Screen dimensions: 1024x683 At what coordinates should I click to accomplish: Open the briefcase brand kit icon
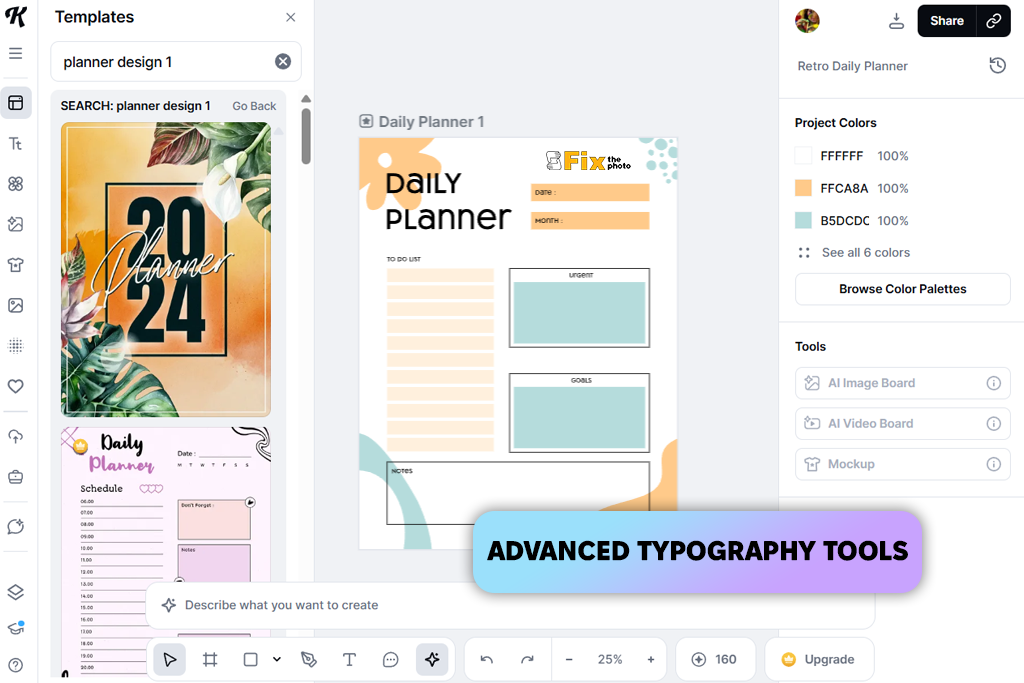(16, 477)
